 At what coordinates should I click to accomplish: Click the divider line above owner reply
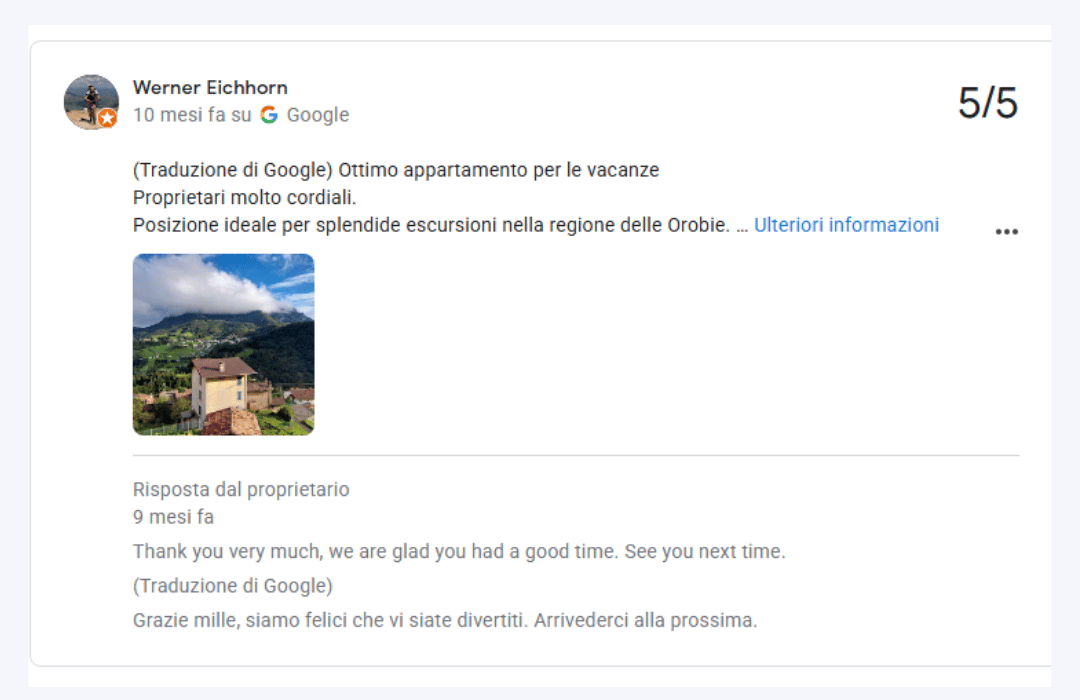(x=576, y=456)
